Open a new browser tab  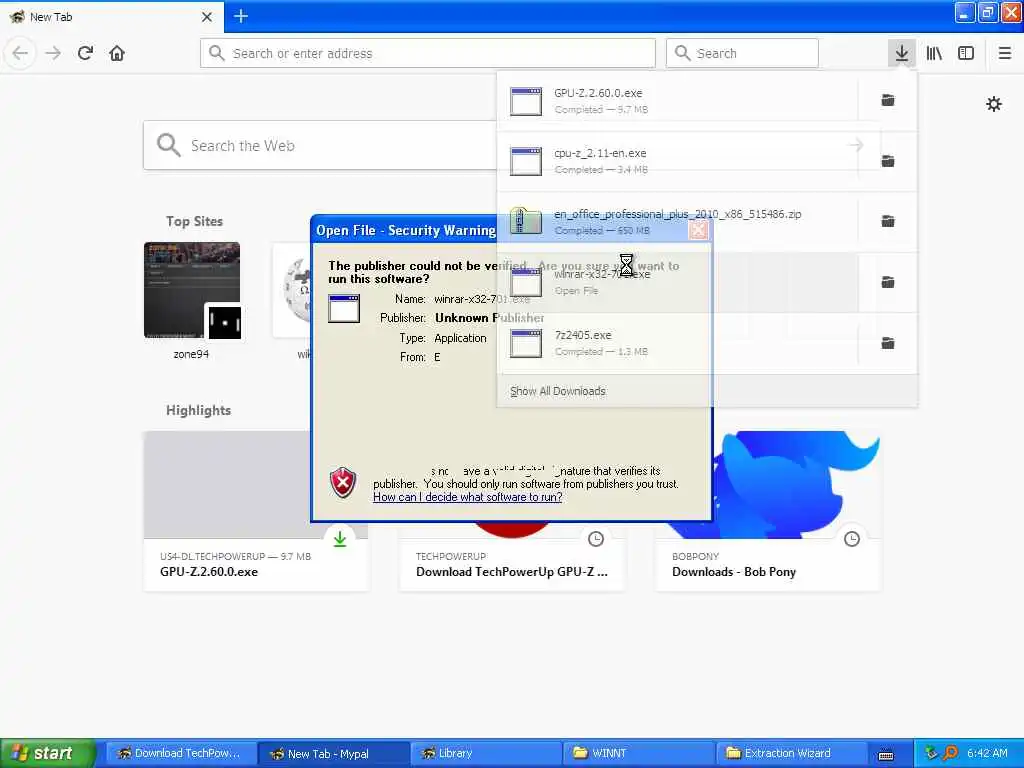tap(241, 16)
